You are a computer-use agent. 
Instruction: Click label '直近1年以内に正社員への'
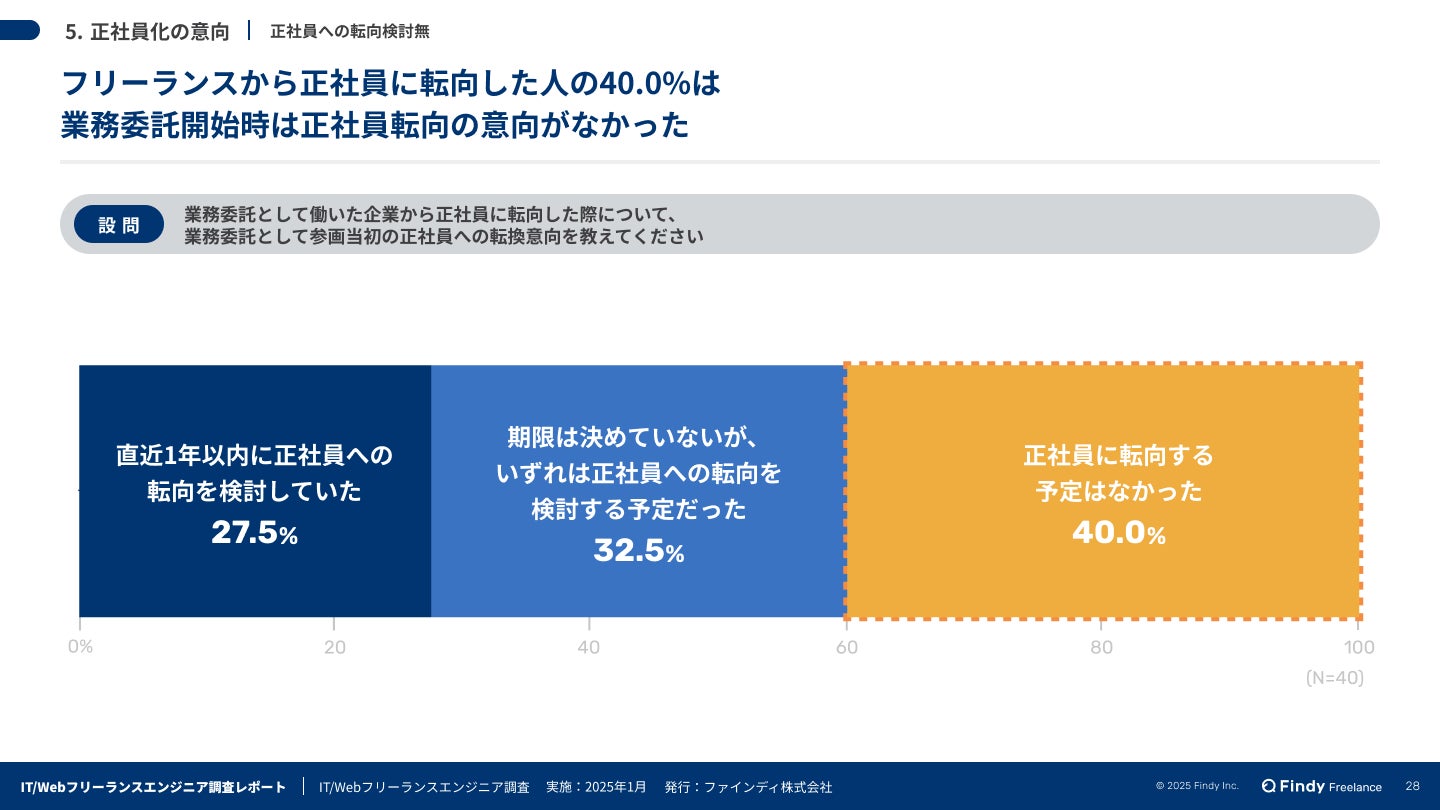point(255,455)
